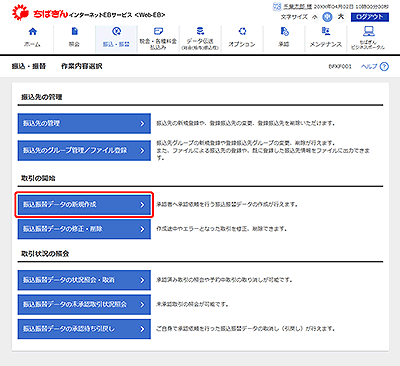Open 振込先のグループ管理/ファイル登録 chevron

coord(142,151)
